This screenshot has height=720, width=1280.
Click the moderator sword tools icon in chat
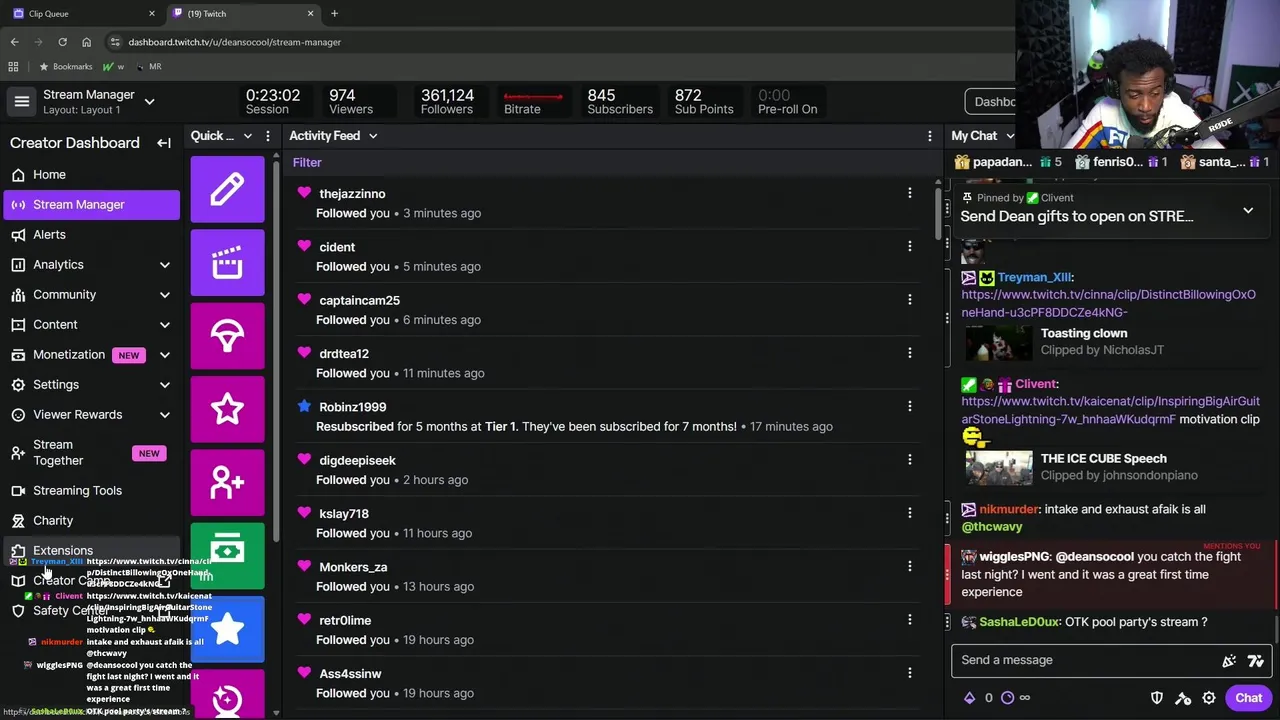(x=1183, y=698)
